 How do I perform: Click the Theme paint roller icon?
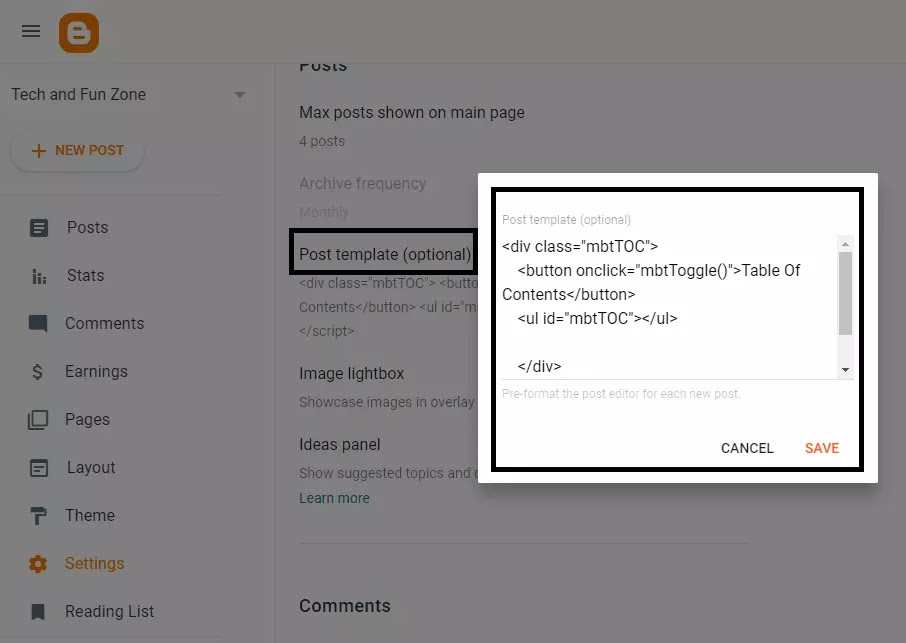point(38,515)
